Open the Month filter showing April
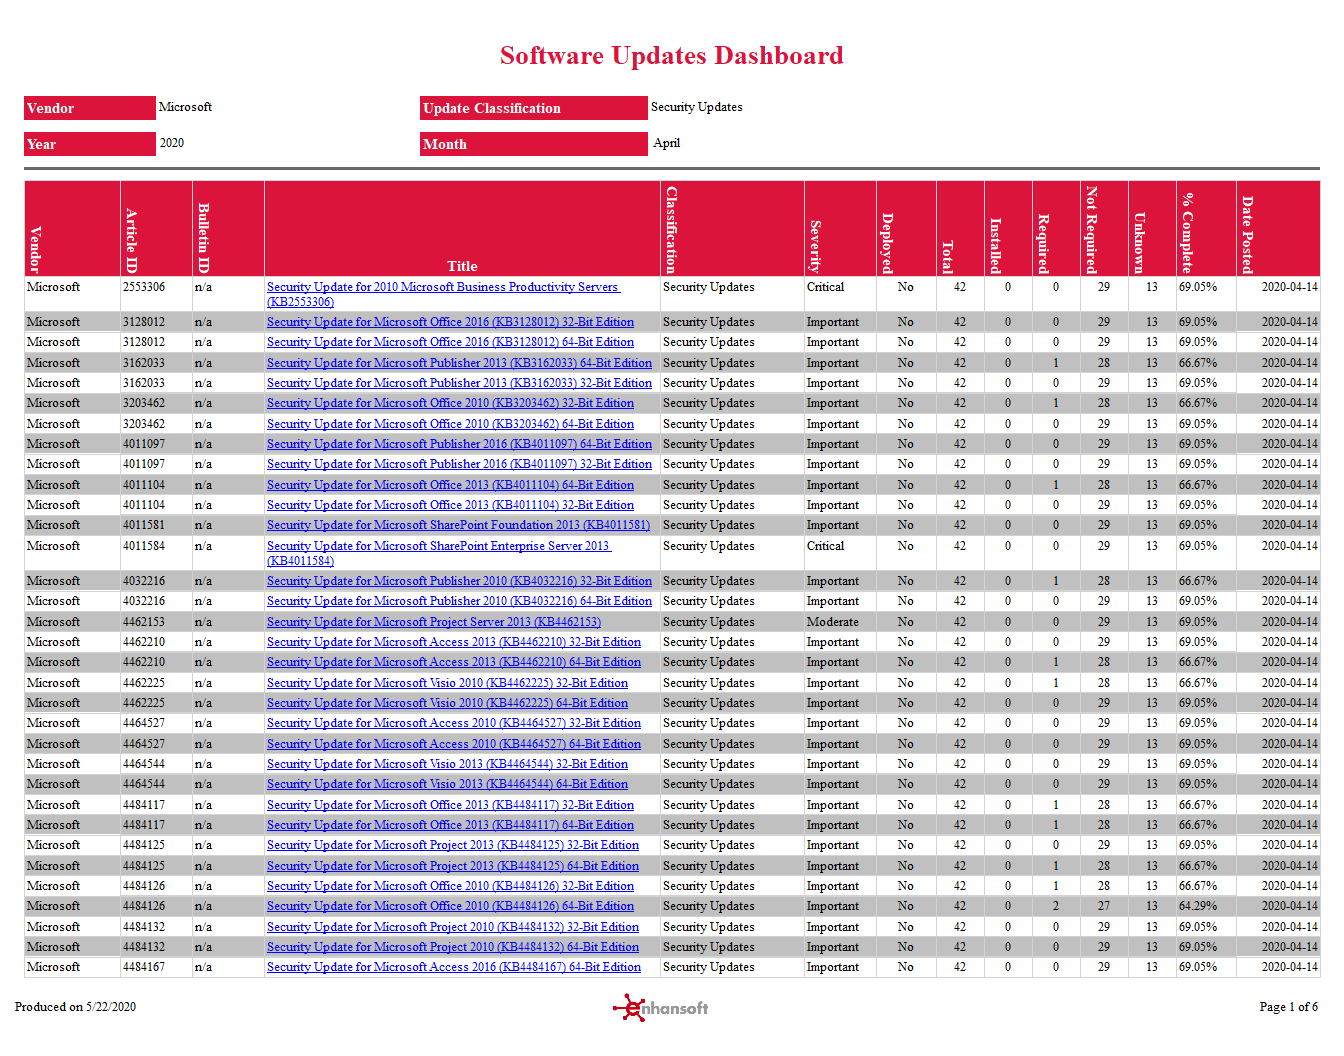Viewport: 1344px width, 1056px height. [533, 144]
